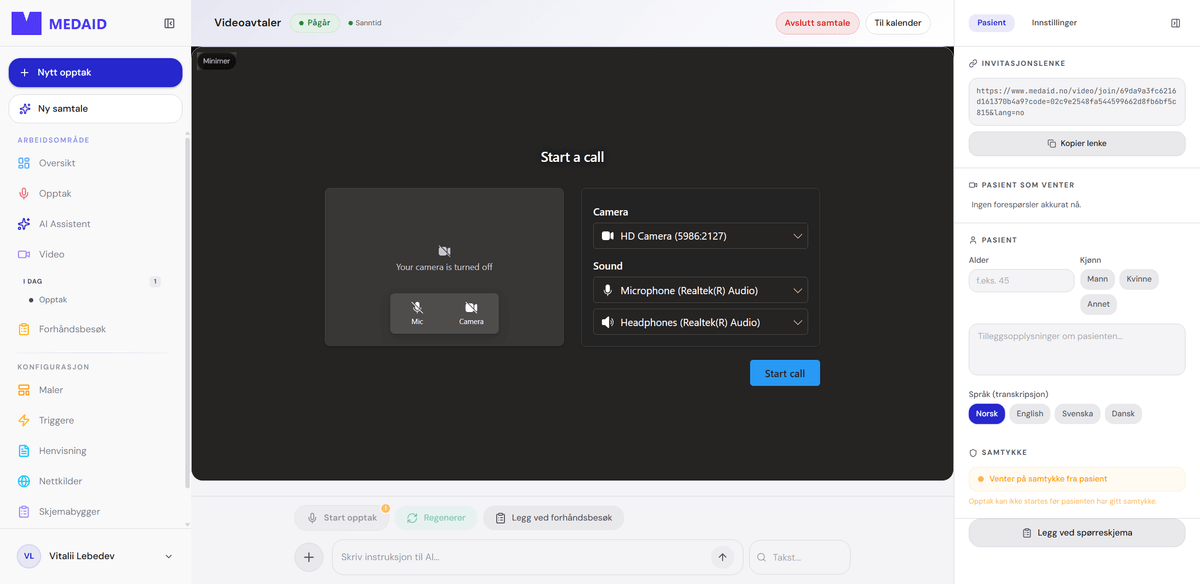The width and height of the screenshot is (1200, 584).
Task: Open the Microphone (Realtek) device dropdown
Action: point(700,290)
